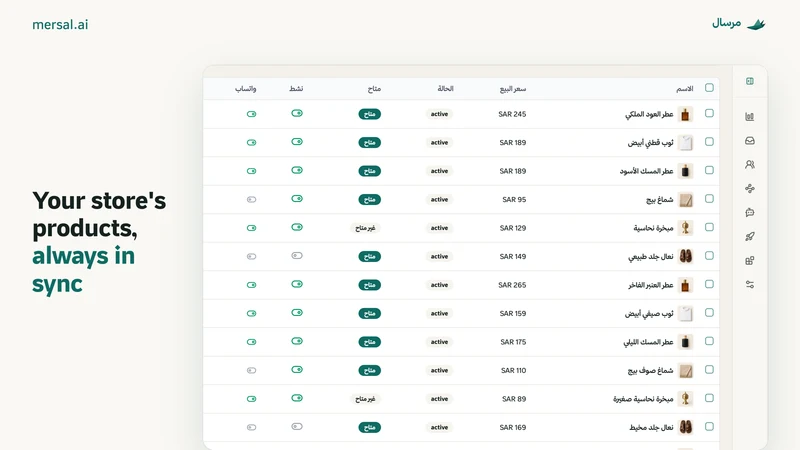The width and height of the screenshot is (800, 450).
Task: Check the box for the SAR 129 product
Action: click(709, 228)
